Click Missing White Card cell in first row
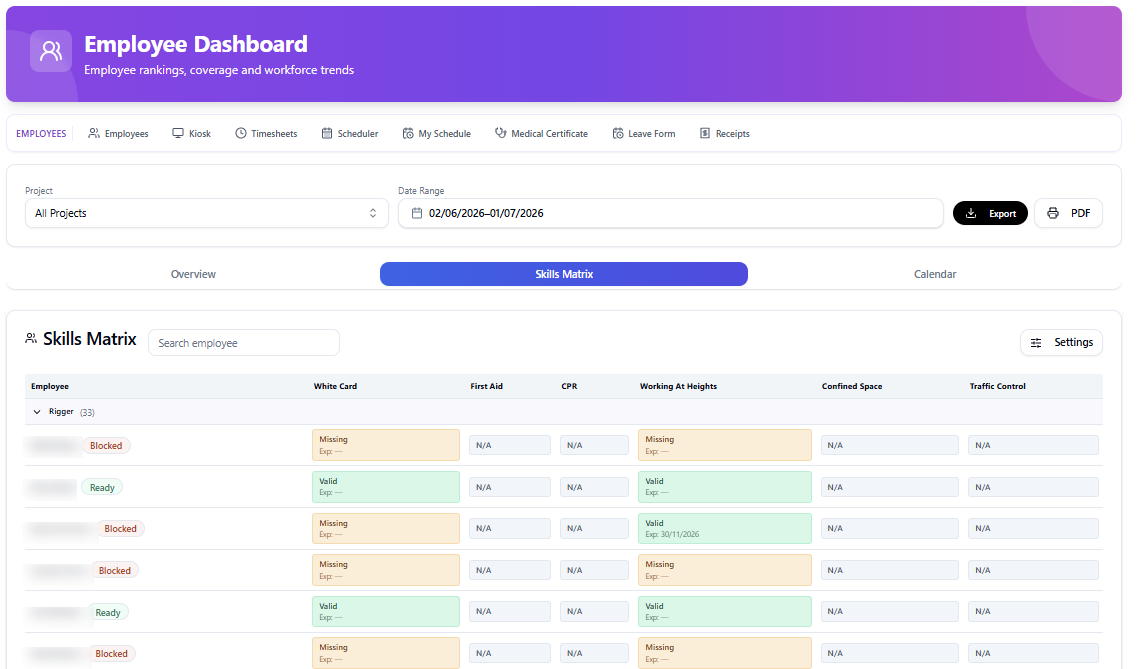 point(386,445)
